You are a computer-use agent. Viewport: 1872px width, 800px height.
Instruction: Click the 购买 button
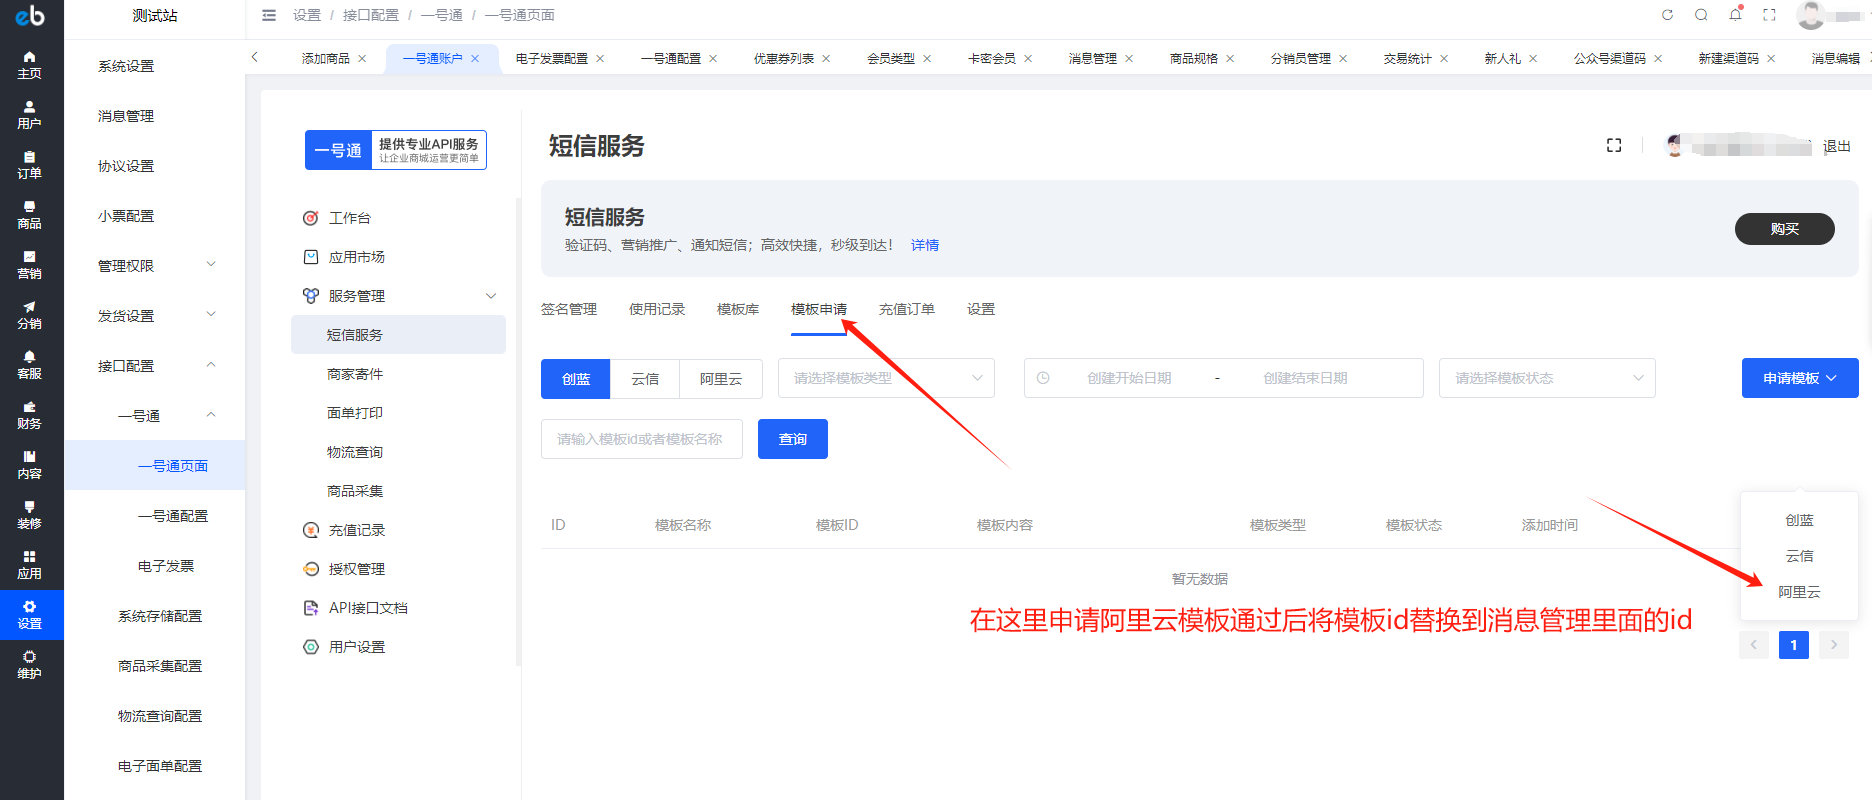(x=1784, y=229)
